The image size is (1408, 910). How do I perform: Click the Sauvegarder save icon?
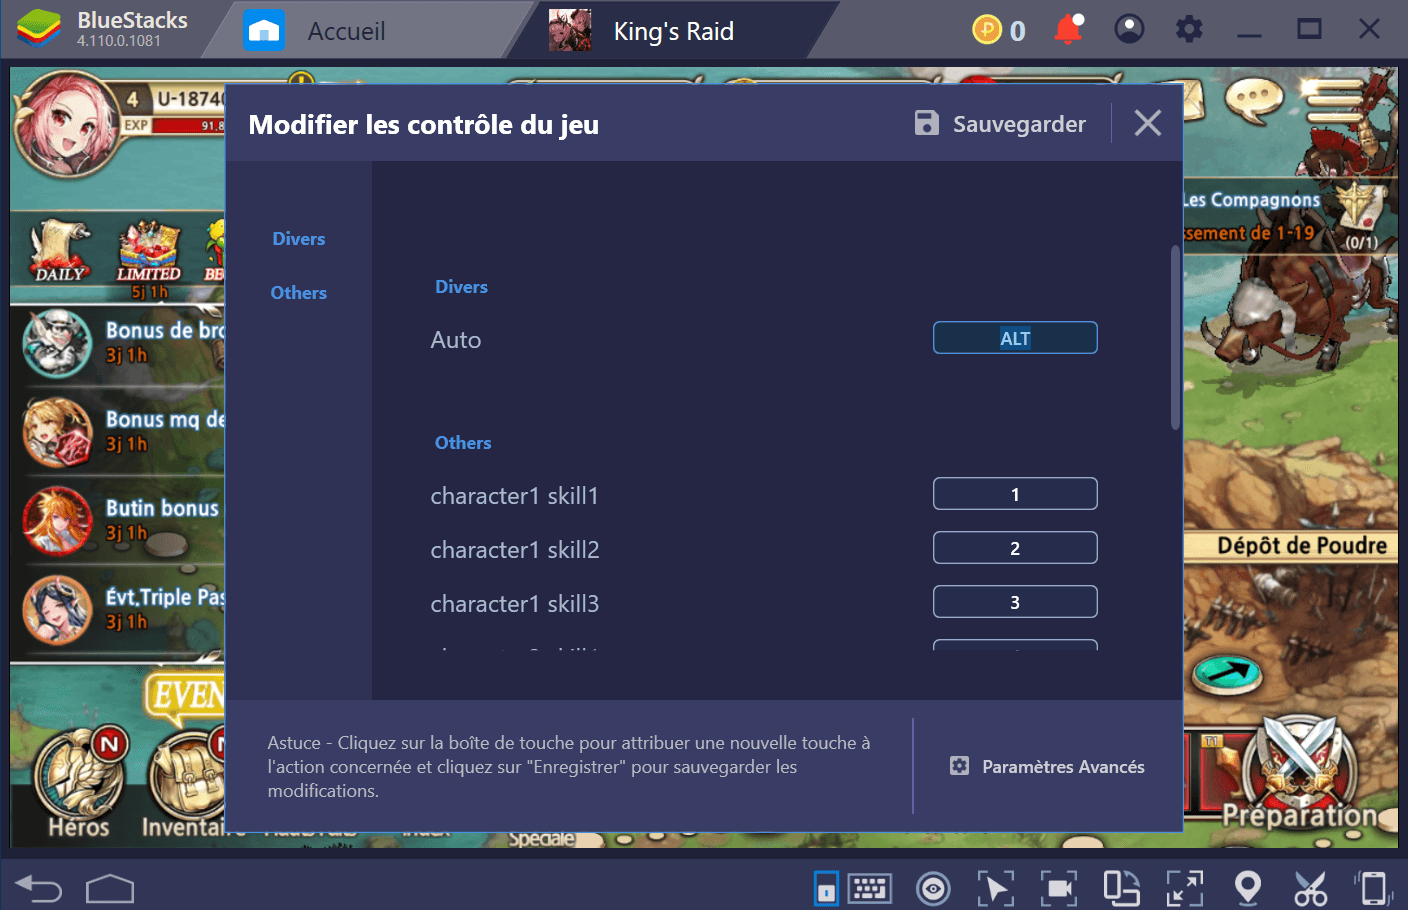click(927, 123)
